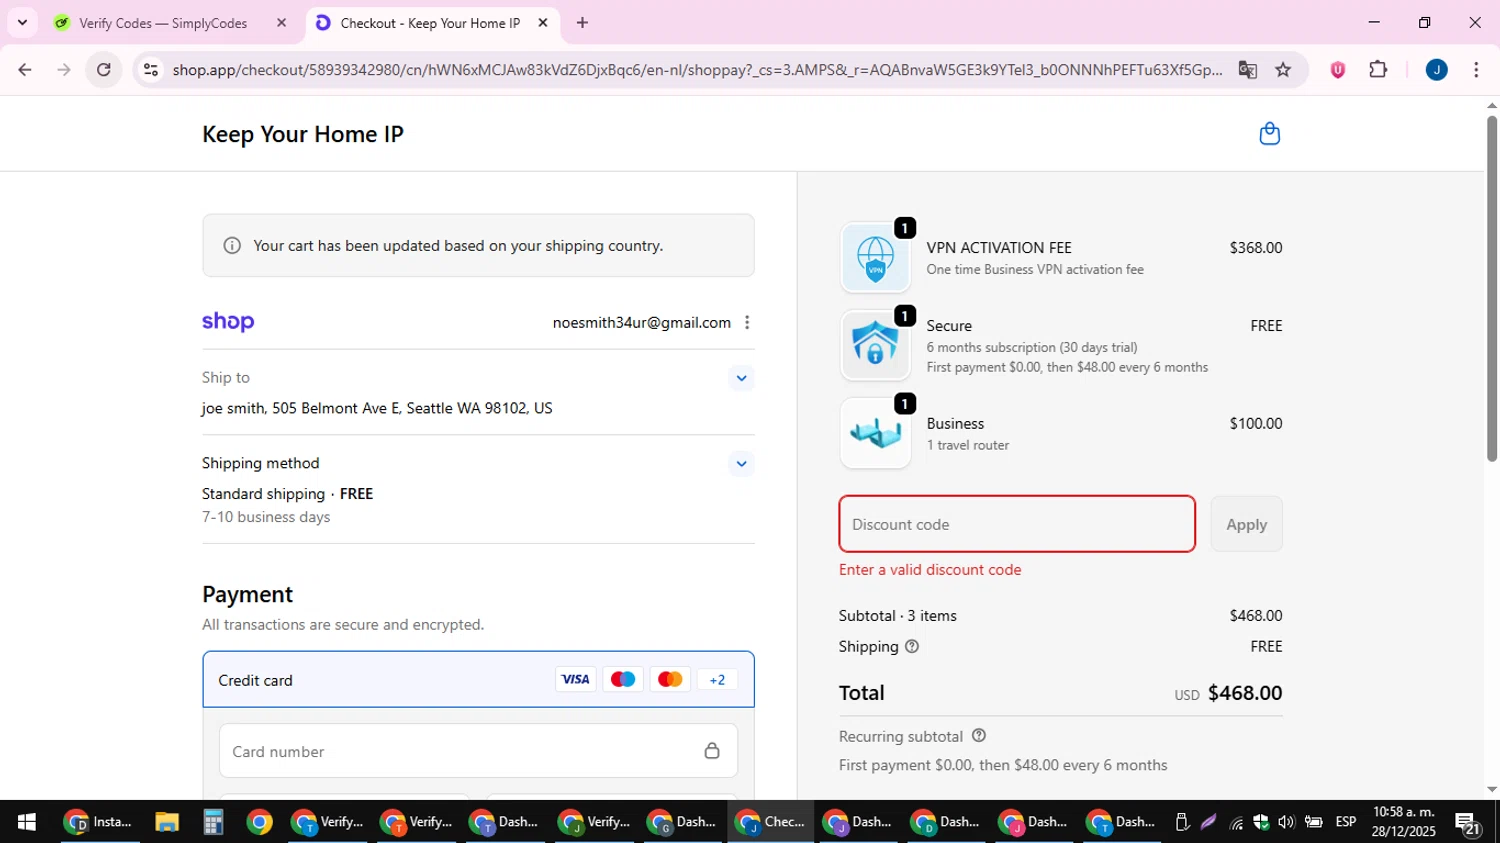The height and width of the screenshot is (843, 1500).
Task: Click the battery icon in system tray
Action: (1313, 822)
